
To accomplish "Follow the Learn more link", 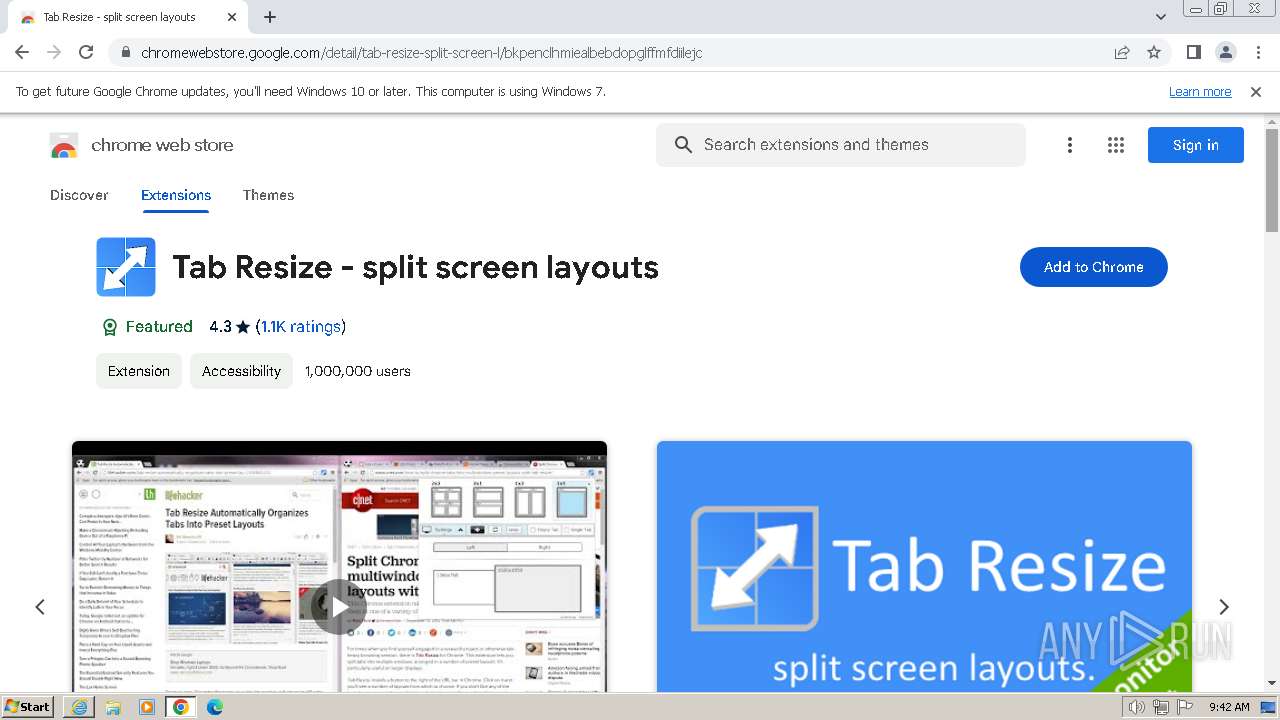I will pyautogui.click(x=1200, y=92).
